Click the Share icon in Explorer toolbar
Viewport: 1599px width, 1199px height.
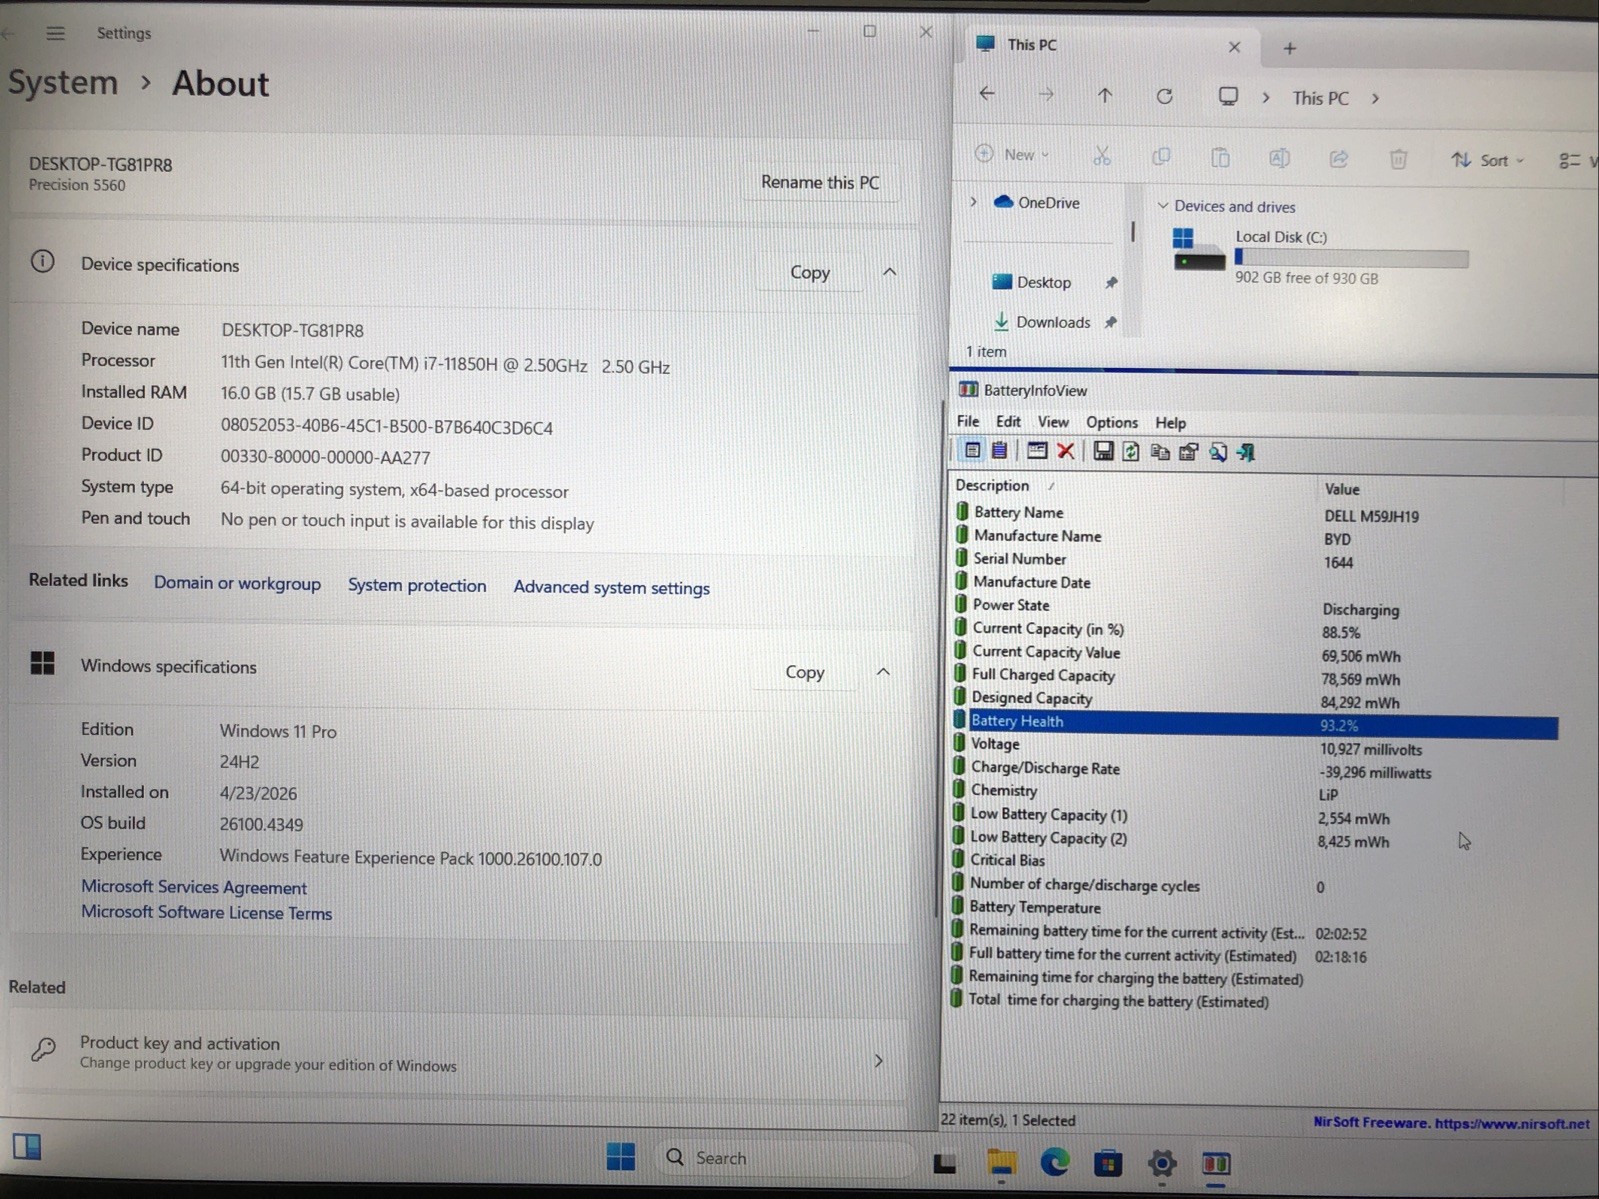1339,159
